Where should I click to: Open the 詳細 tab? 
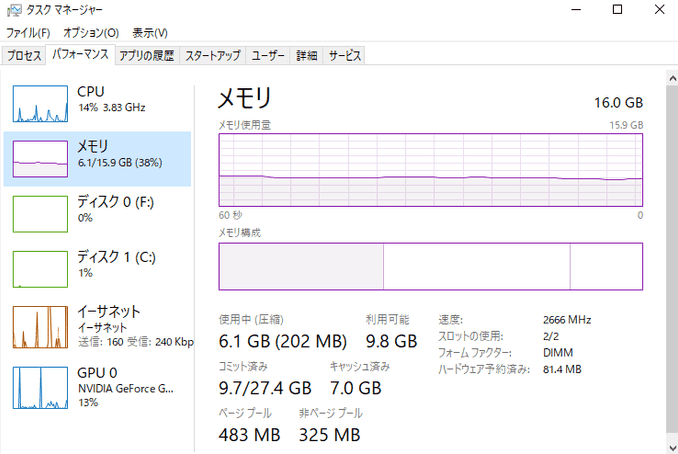[307, 55]
